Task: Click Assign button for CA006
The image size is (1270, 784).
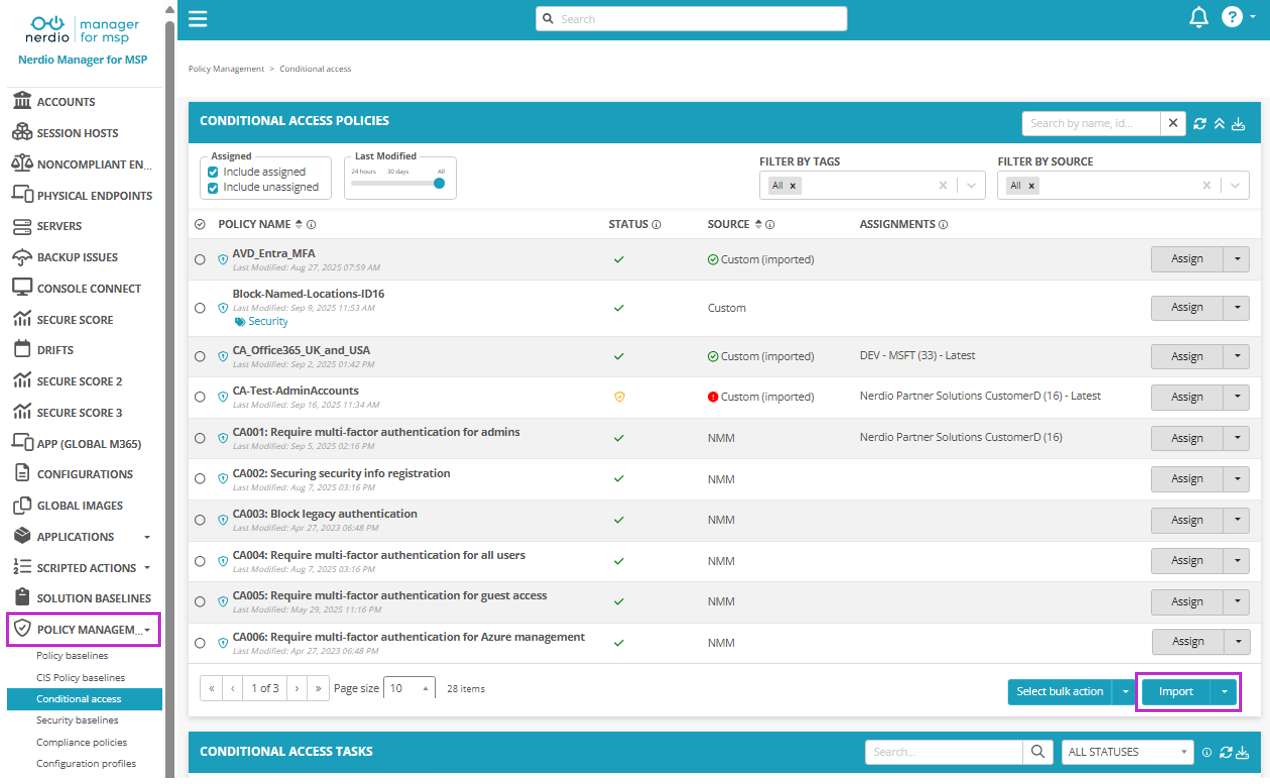Action: [x=1187, y=642]
